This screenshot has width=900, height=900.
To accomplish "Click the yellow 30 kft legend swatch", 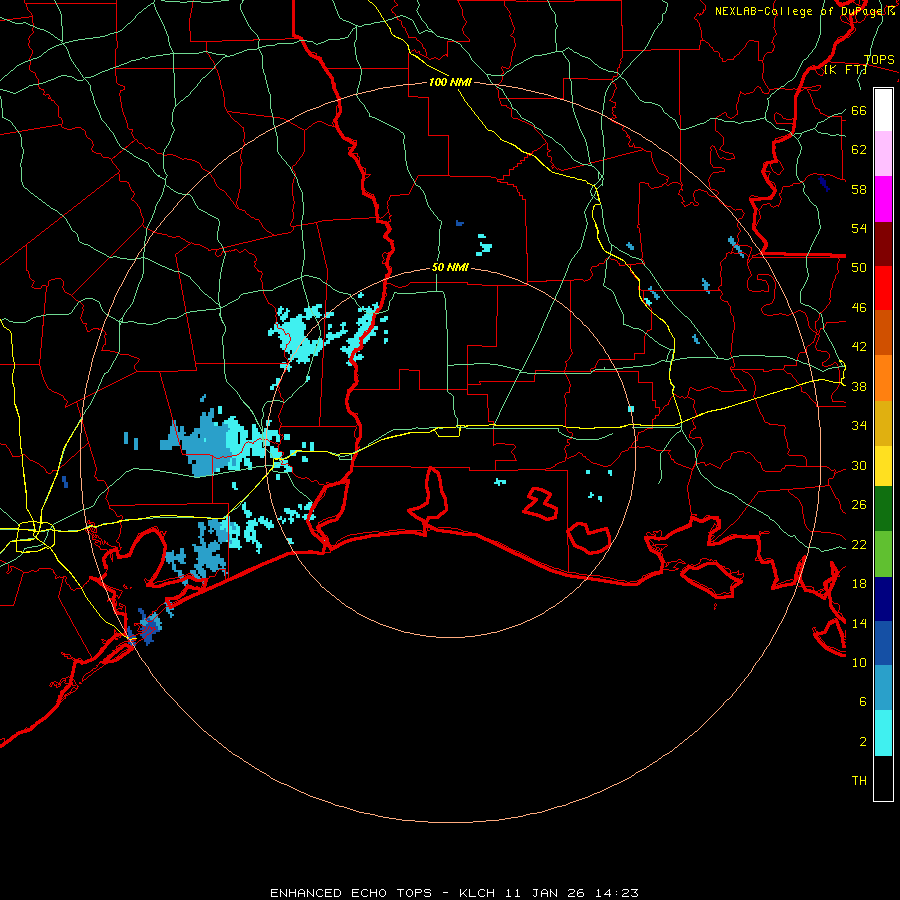I will [883, 465].
